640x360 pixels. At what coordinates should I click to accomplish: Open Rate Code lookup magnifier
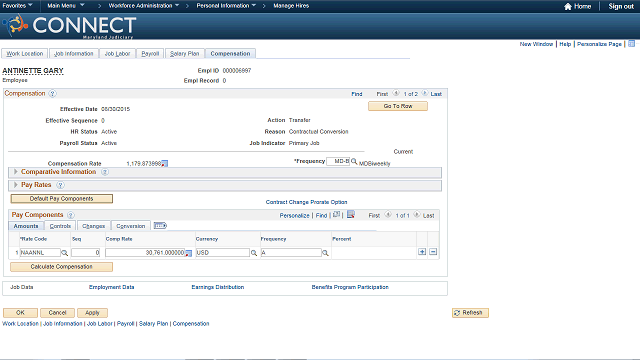(64, 253)
